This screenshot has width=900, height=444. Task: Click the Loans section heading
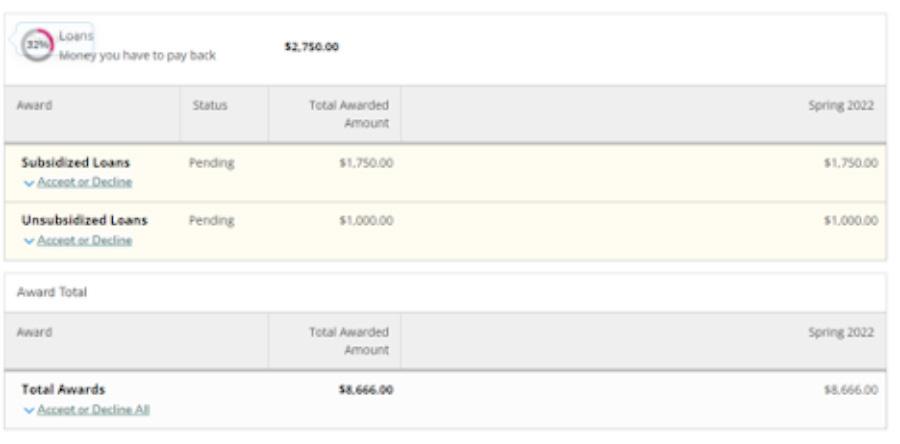77,36
